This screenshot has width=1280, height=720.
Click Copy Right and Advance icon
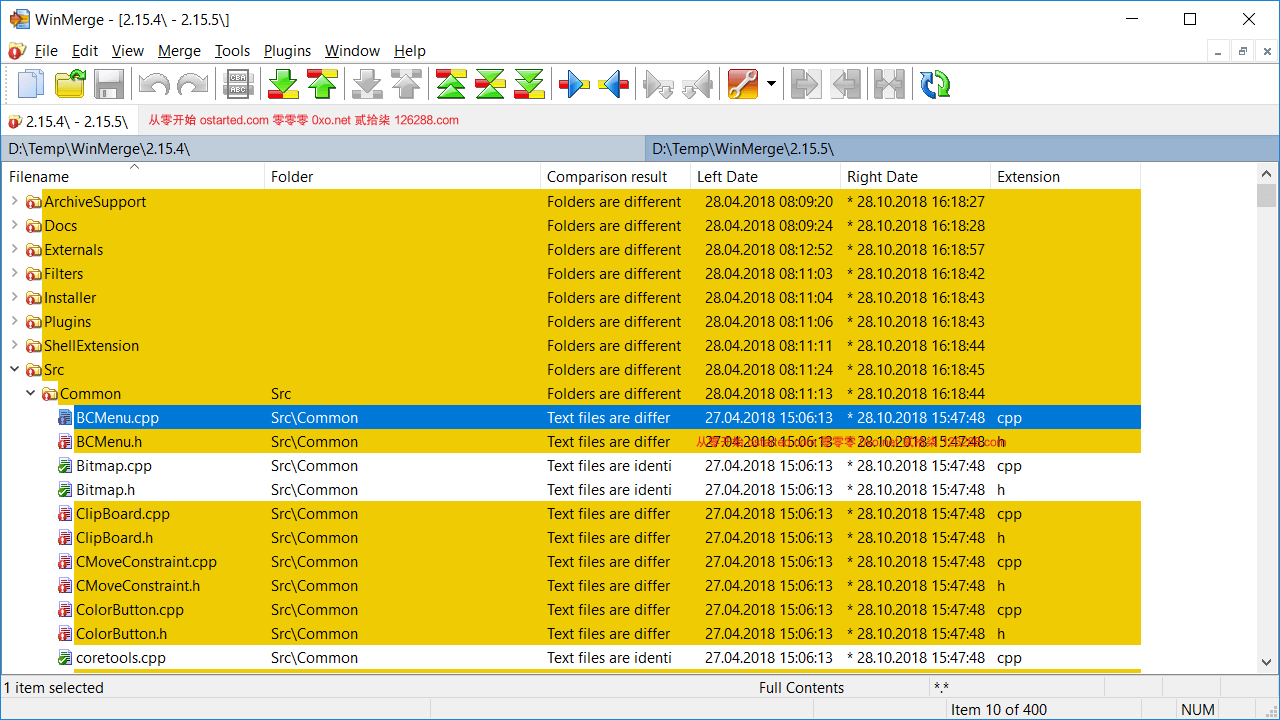[658, 84]
